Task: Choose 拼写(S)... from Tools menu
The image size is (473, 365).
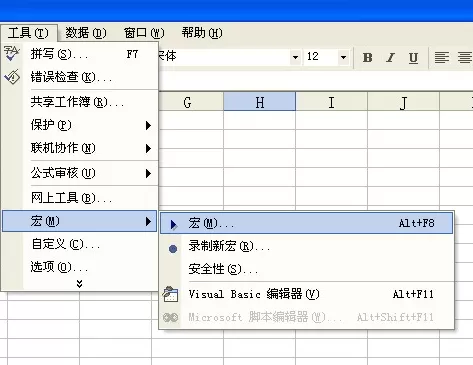Action: (79, 54)
